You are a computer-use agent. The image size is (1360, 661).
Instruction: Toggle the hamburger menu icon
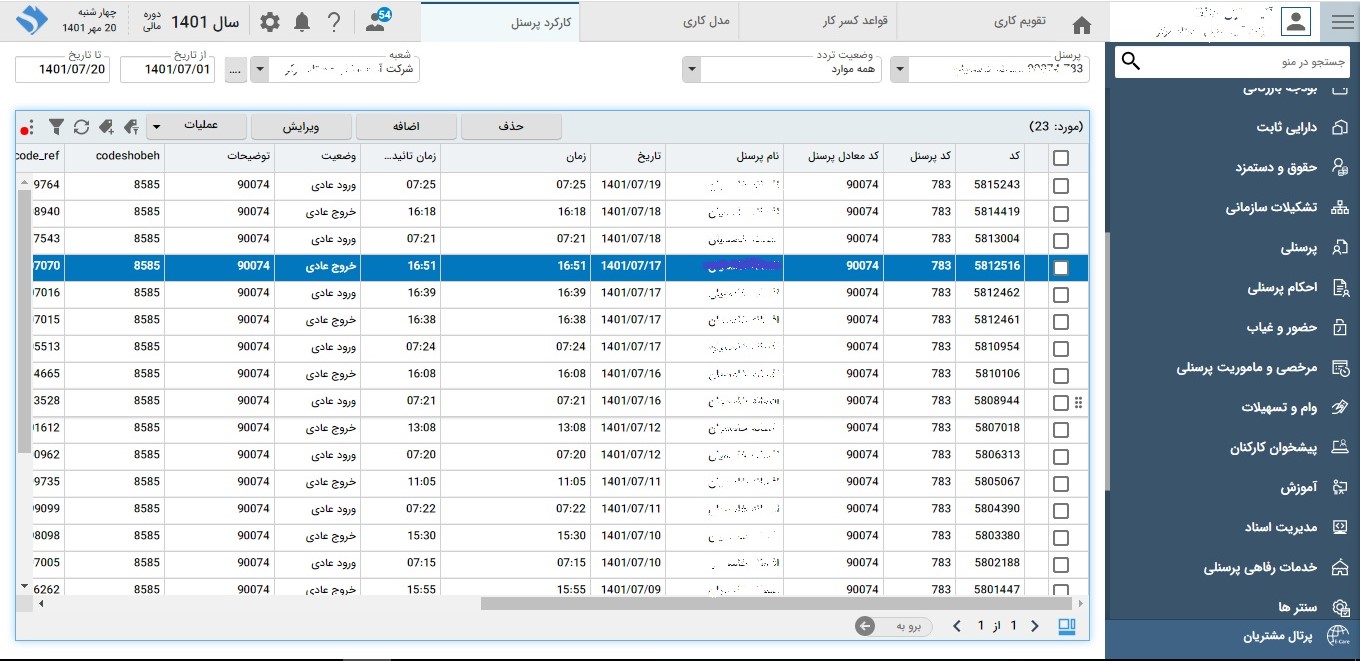1341,22
